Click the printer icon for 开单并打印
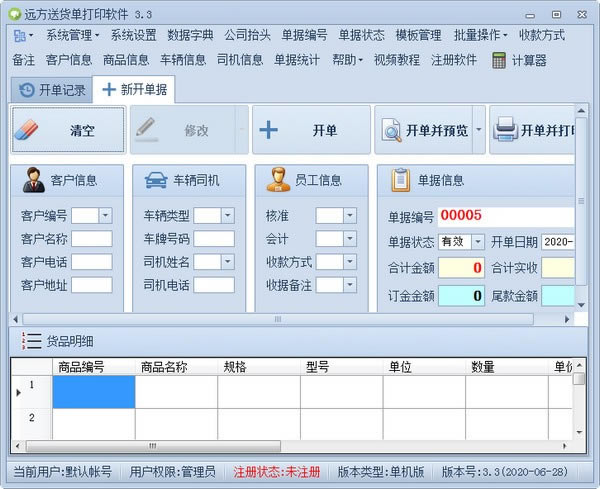Image resolution: width=600 pixels, height=489 pixels. tap(506, 130)
